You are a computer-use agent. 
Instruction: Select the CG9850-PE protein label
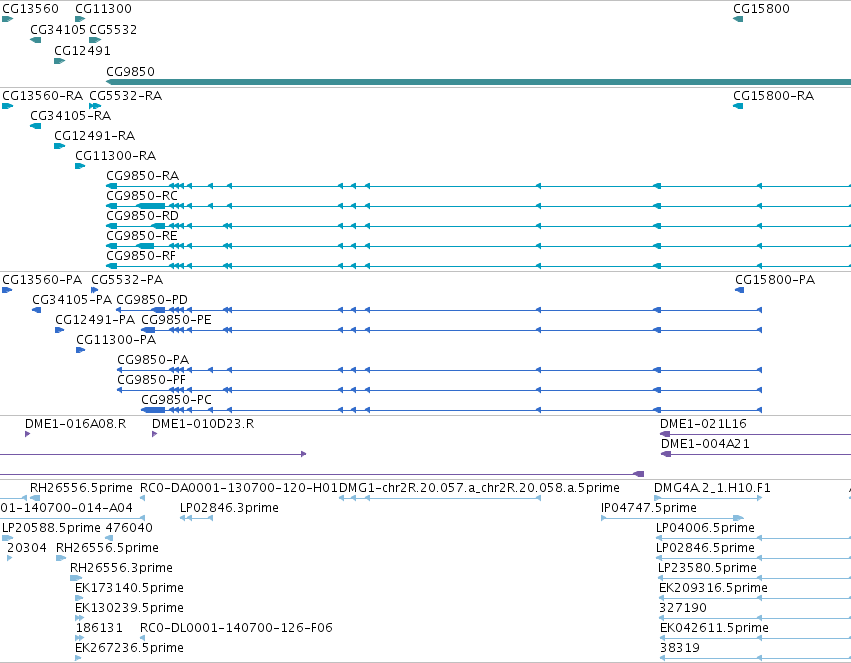pyautogui.click(x=176, y=320)
